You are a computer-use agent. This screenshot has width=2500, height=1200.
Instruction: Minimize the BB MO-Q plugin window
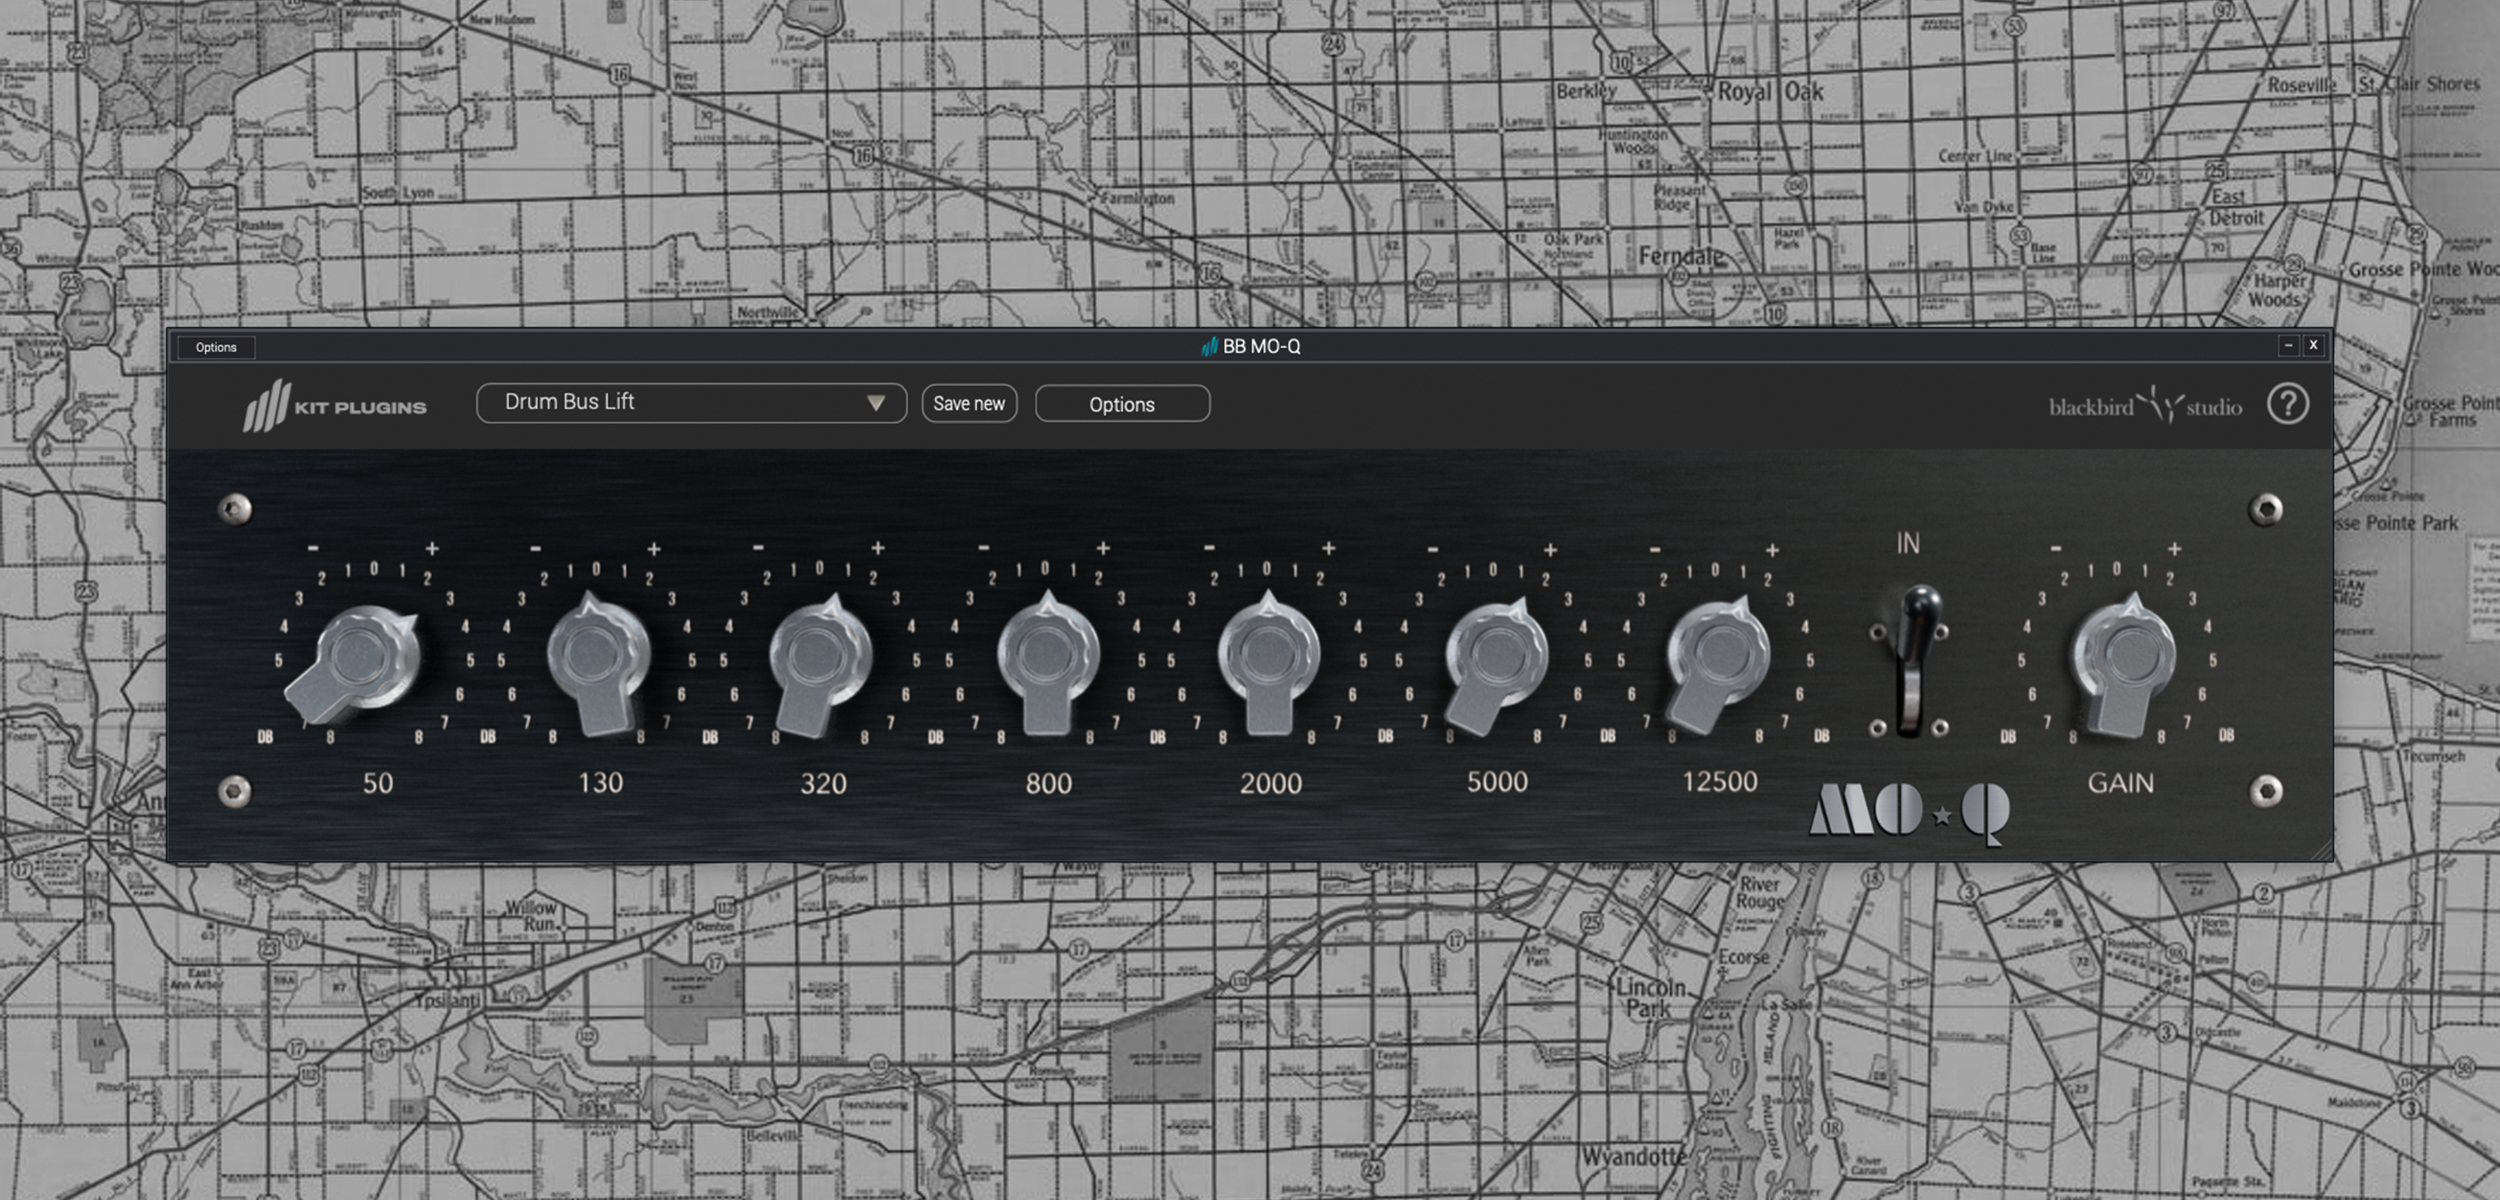click(x=2287, y=345)
